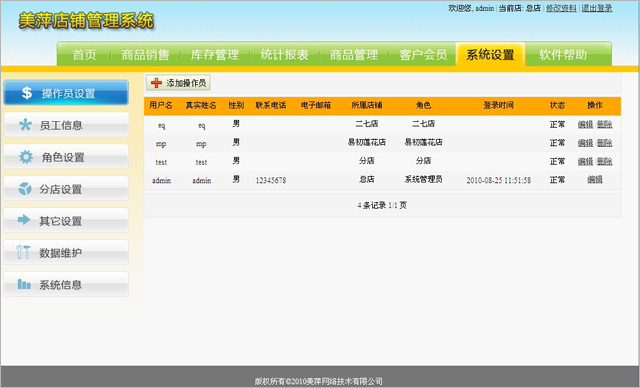640x388 pixels.
Task: Click the 状态 column header
Action: click(557, 106)
